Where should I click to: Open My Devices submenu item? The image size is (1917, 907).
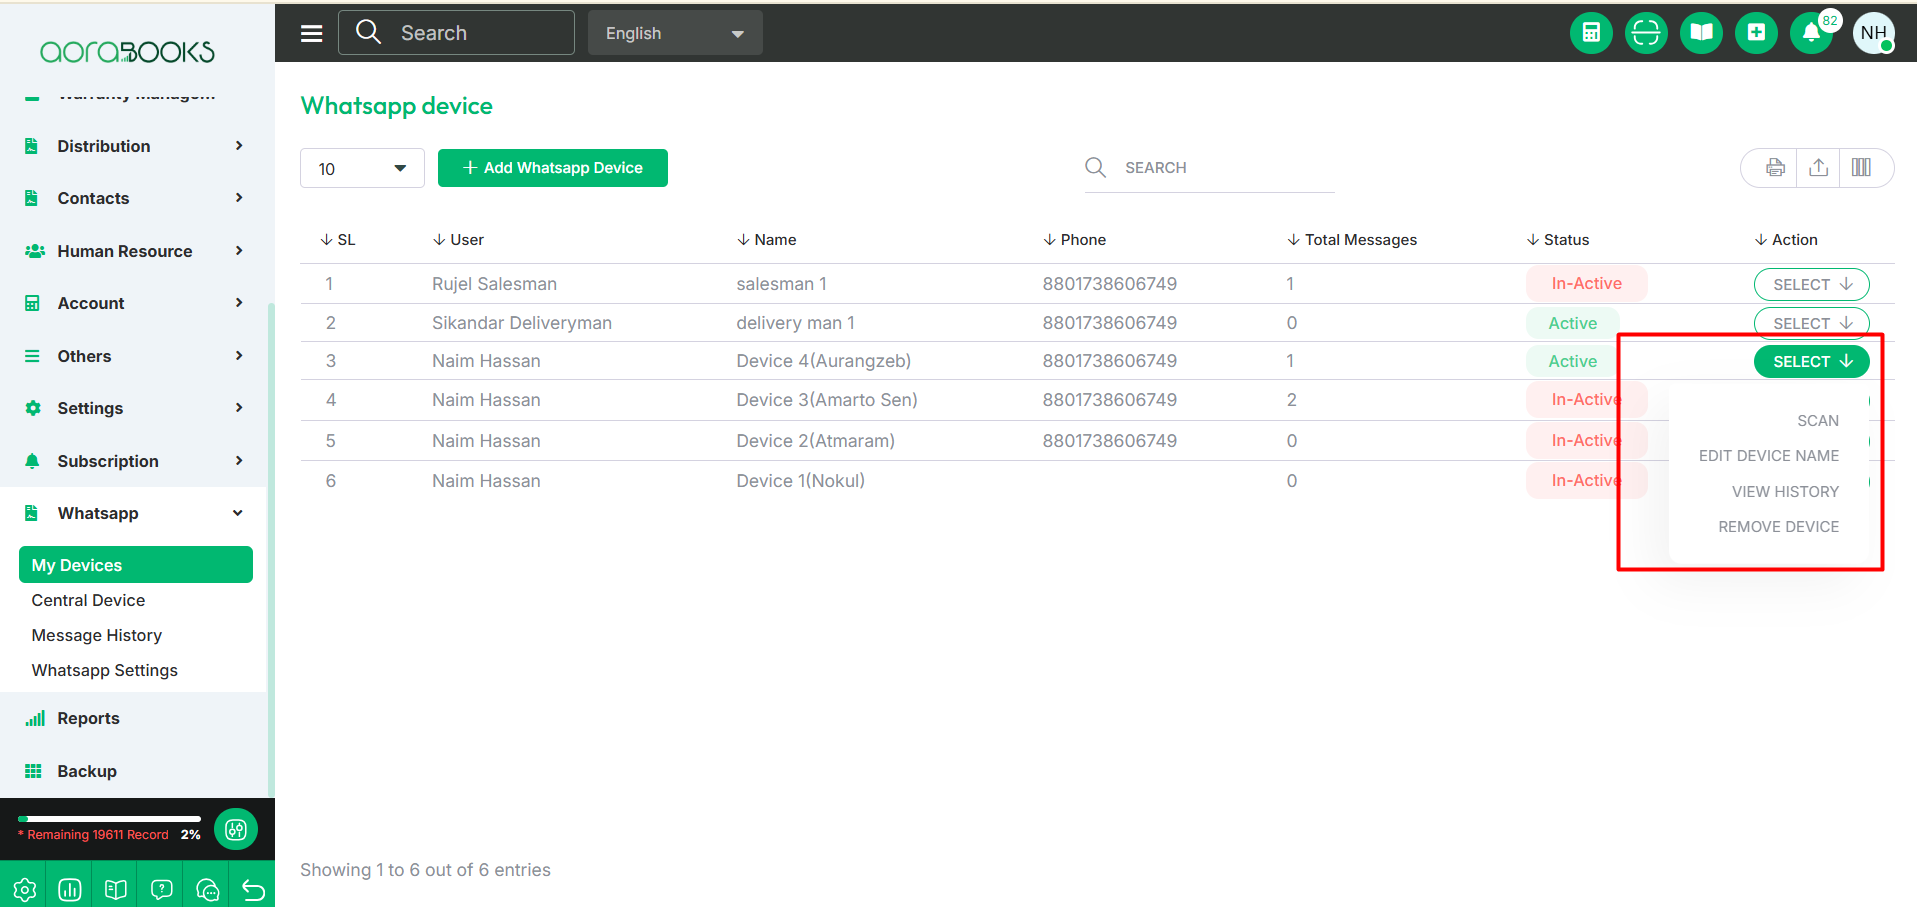click(x=136, y=565)
